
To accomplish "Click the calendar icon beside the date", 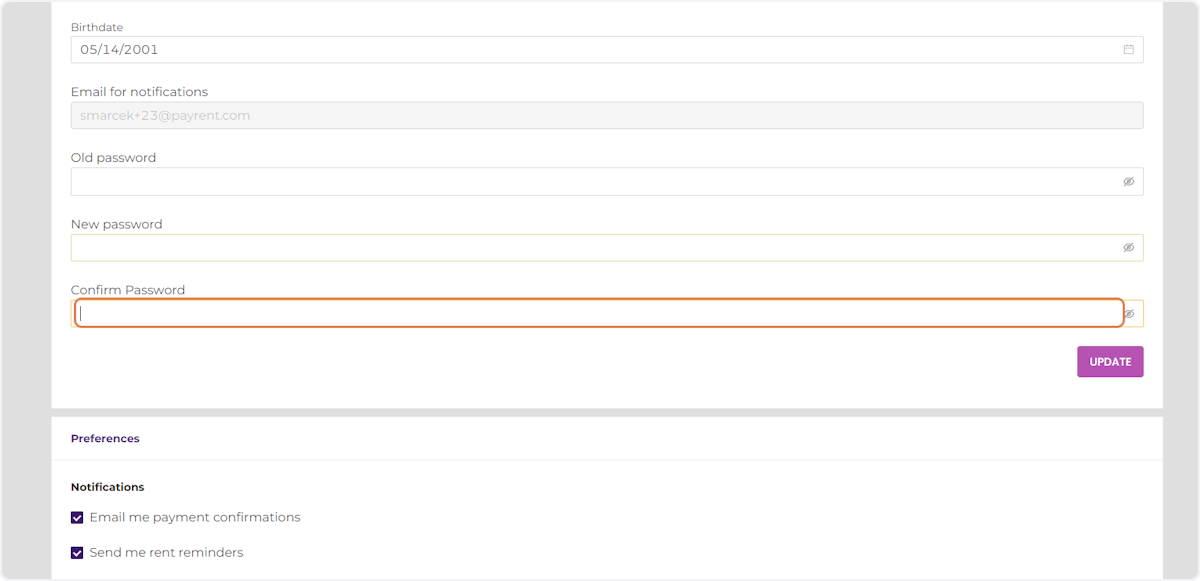I will tap(1128, 49).
